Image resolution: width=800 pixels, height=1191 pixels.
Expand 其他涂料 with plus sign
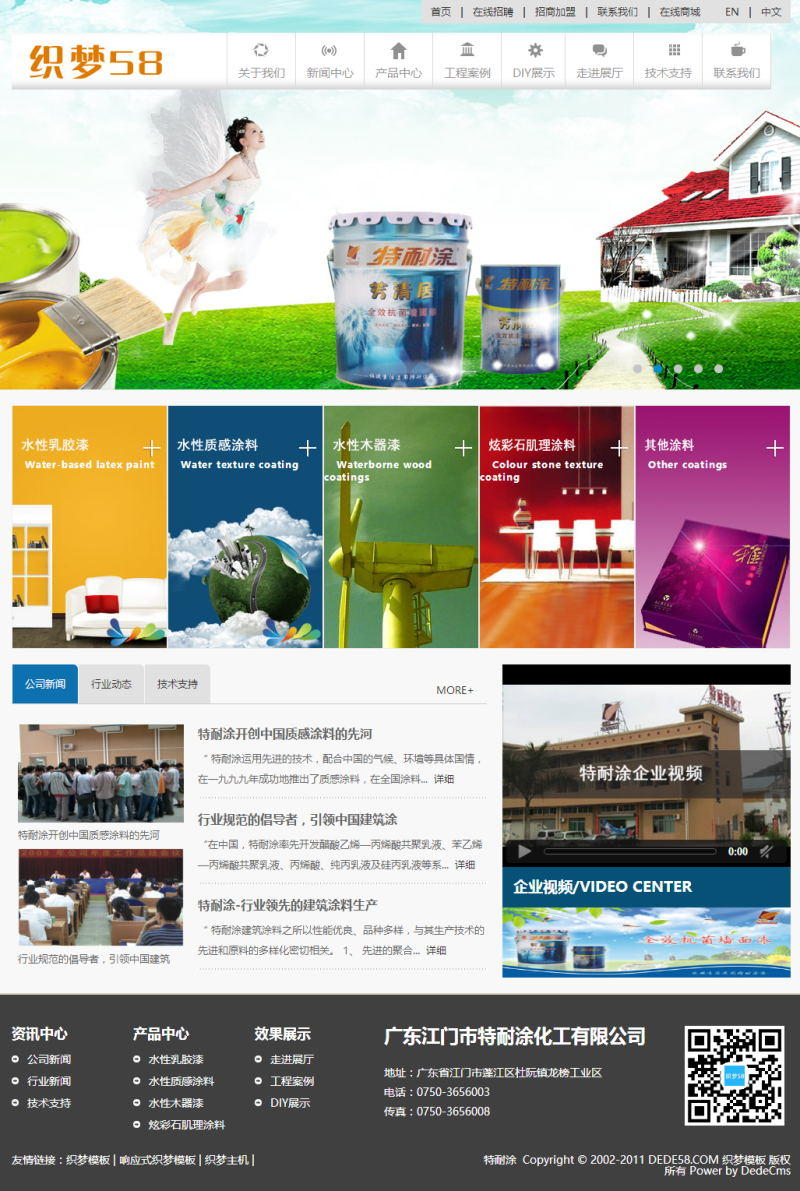tap(774, 448)
